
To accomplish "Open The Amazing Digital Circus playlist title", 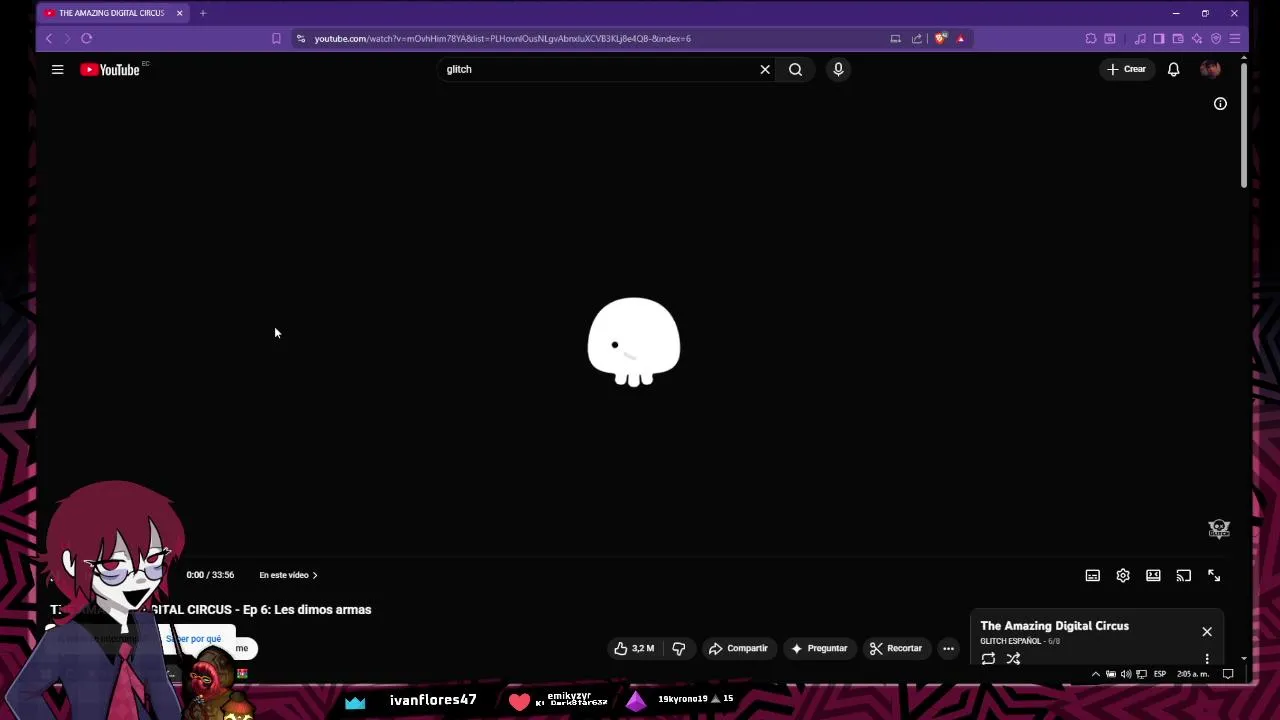I will click(1054, 626).
